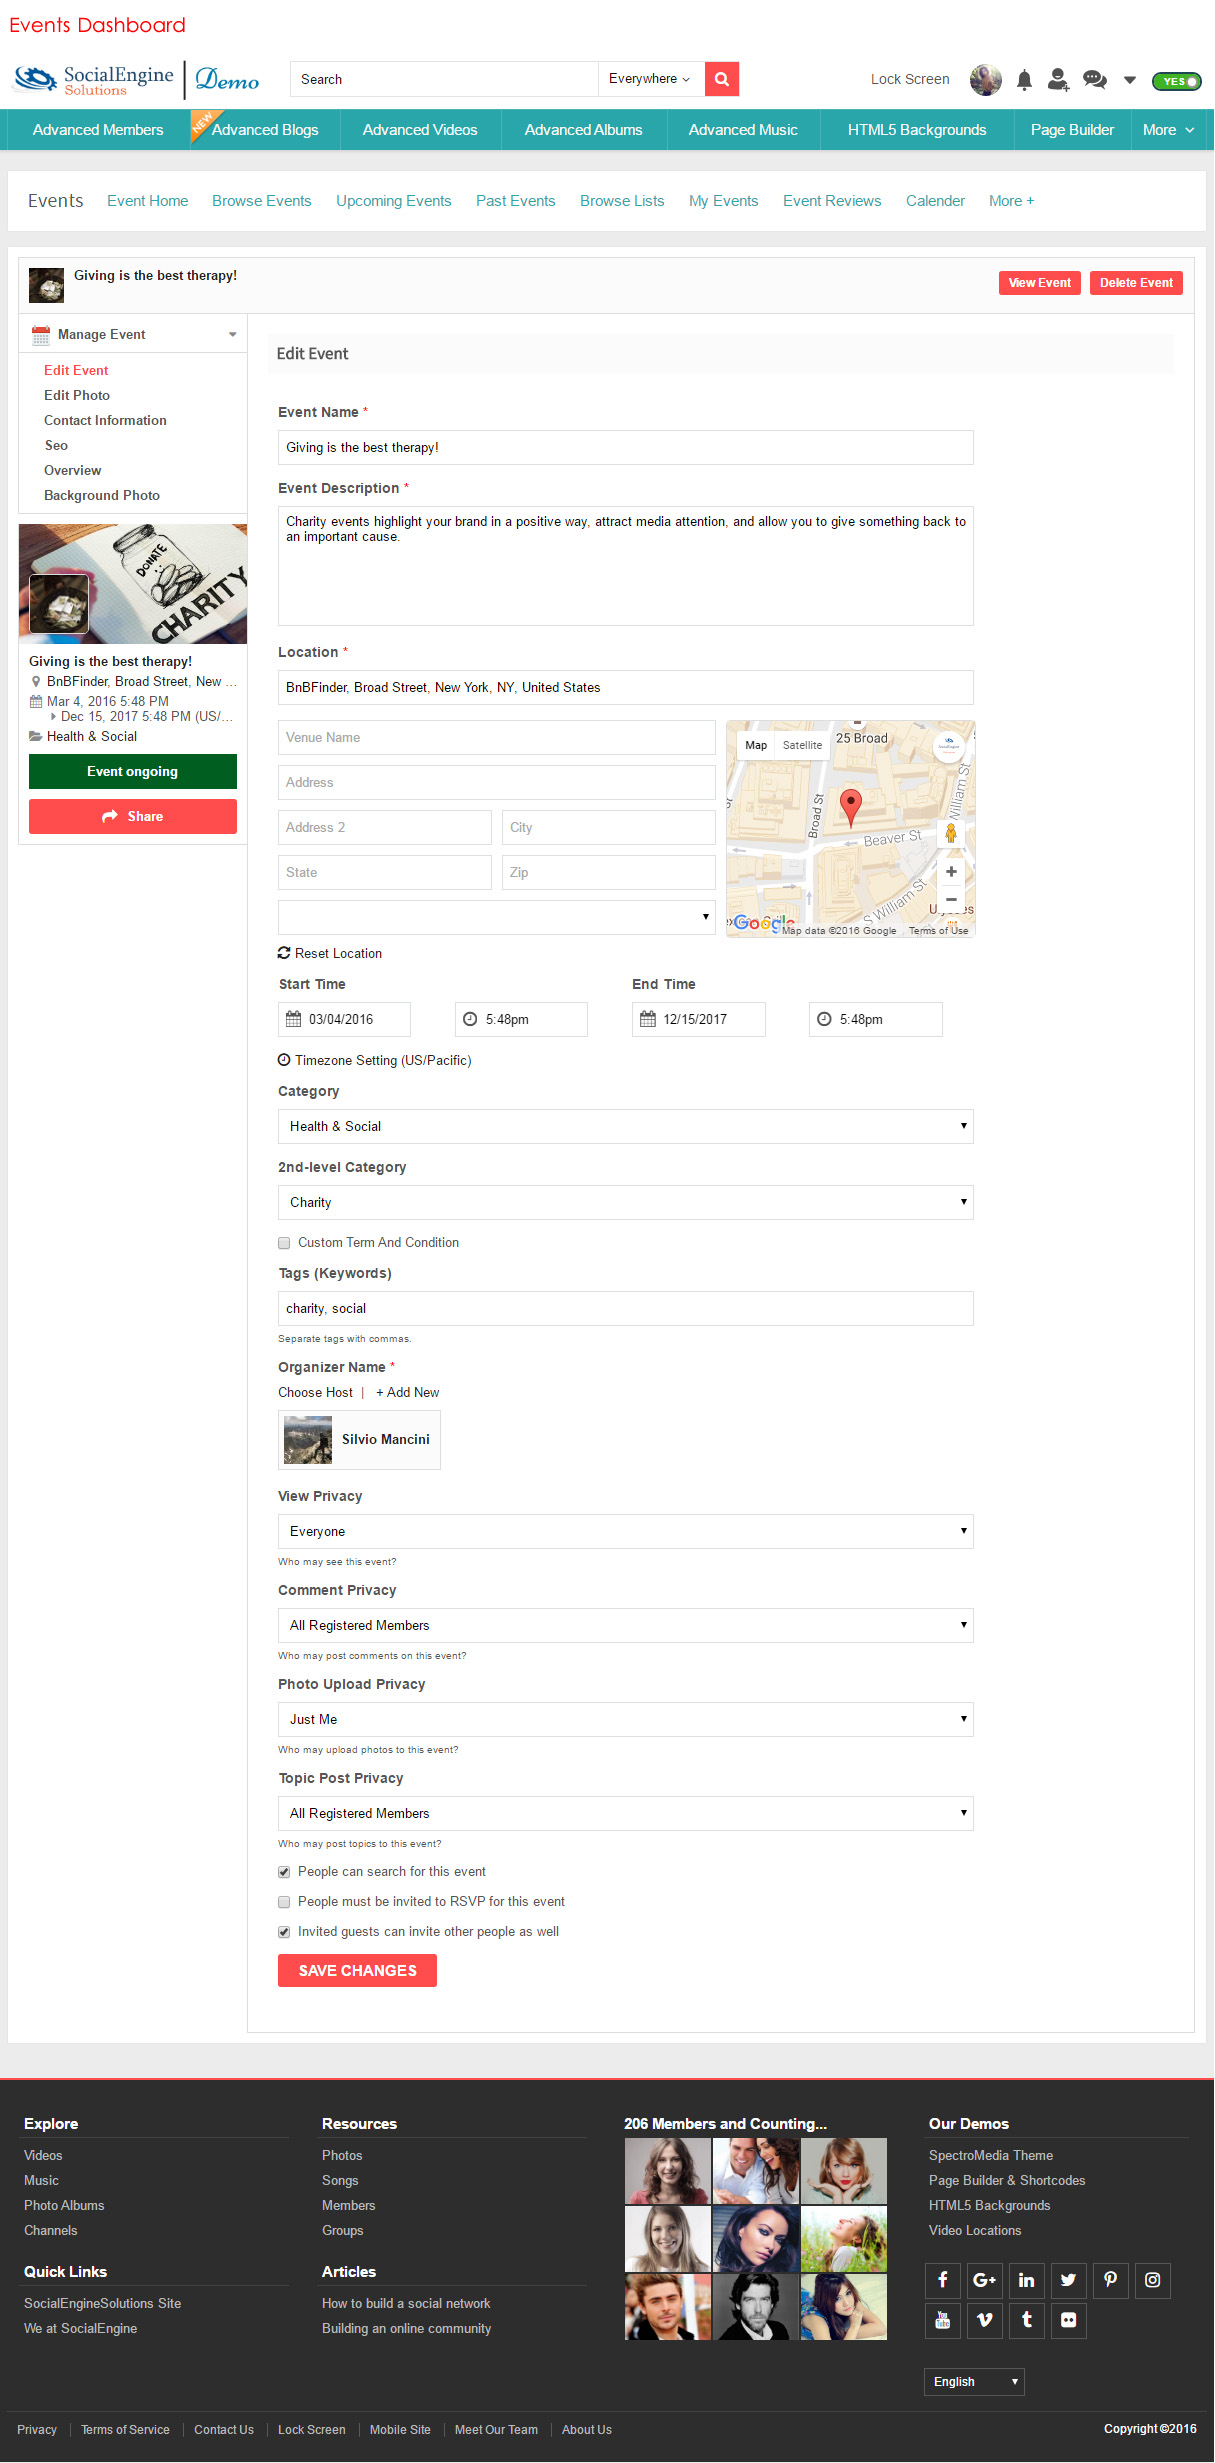Click the Facebook icon in footer

click(942, 2280)
